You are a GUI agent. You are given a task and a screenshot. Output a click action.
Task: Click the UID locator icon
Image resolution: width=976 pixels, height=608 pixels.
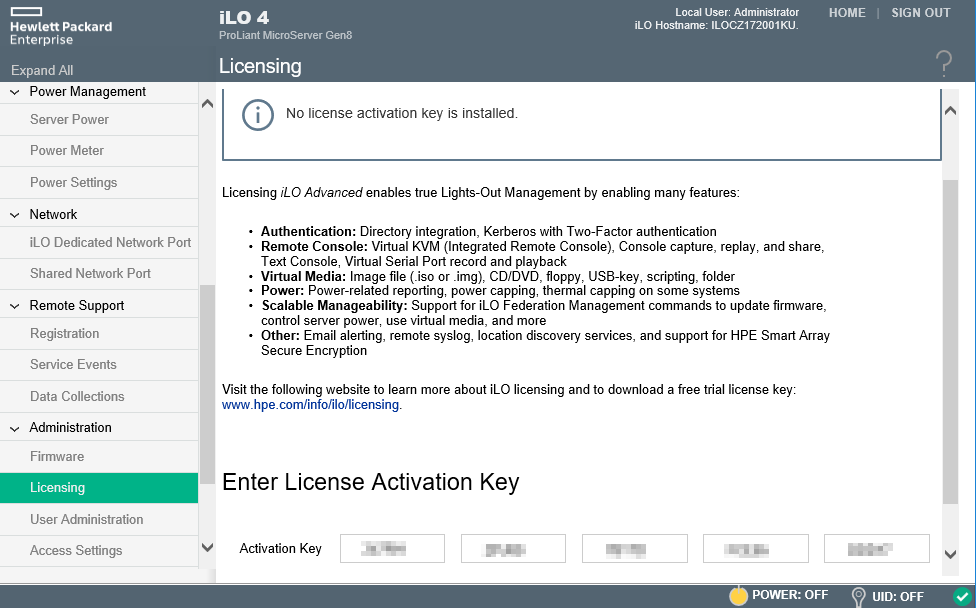tap(858, 597)
